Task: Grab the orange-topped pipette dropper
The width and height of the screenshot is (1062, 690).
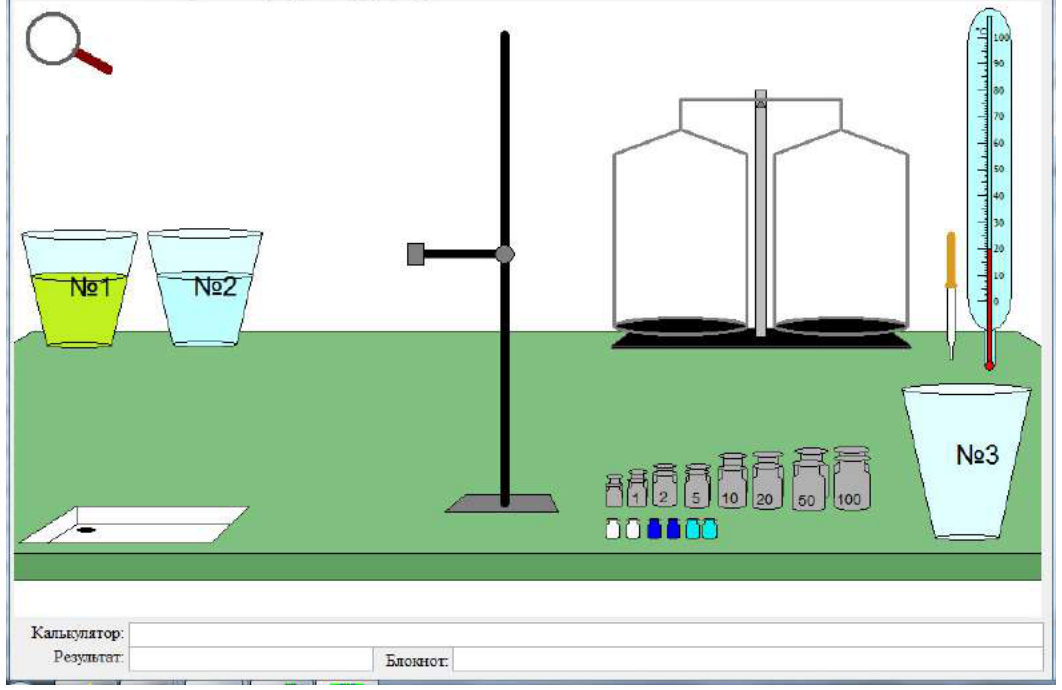Action: click(x=951, y=295)
